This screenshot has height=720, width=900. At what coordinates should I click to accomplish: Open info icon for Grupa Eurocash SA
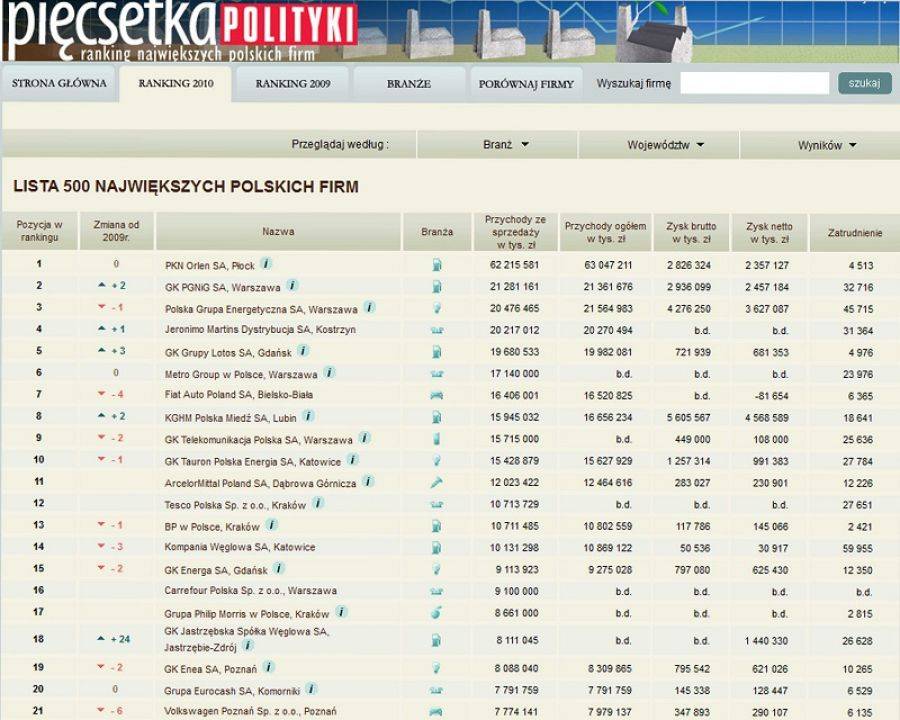[311, 688]
